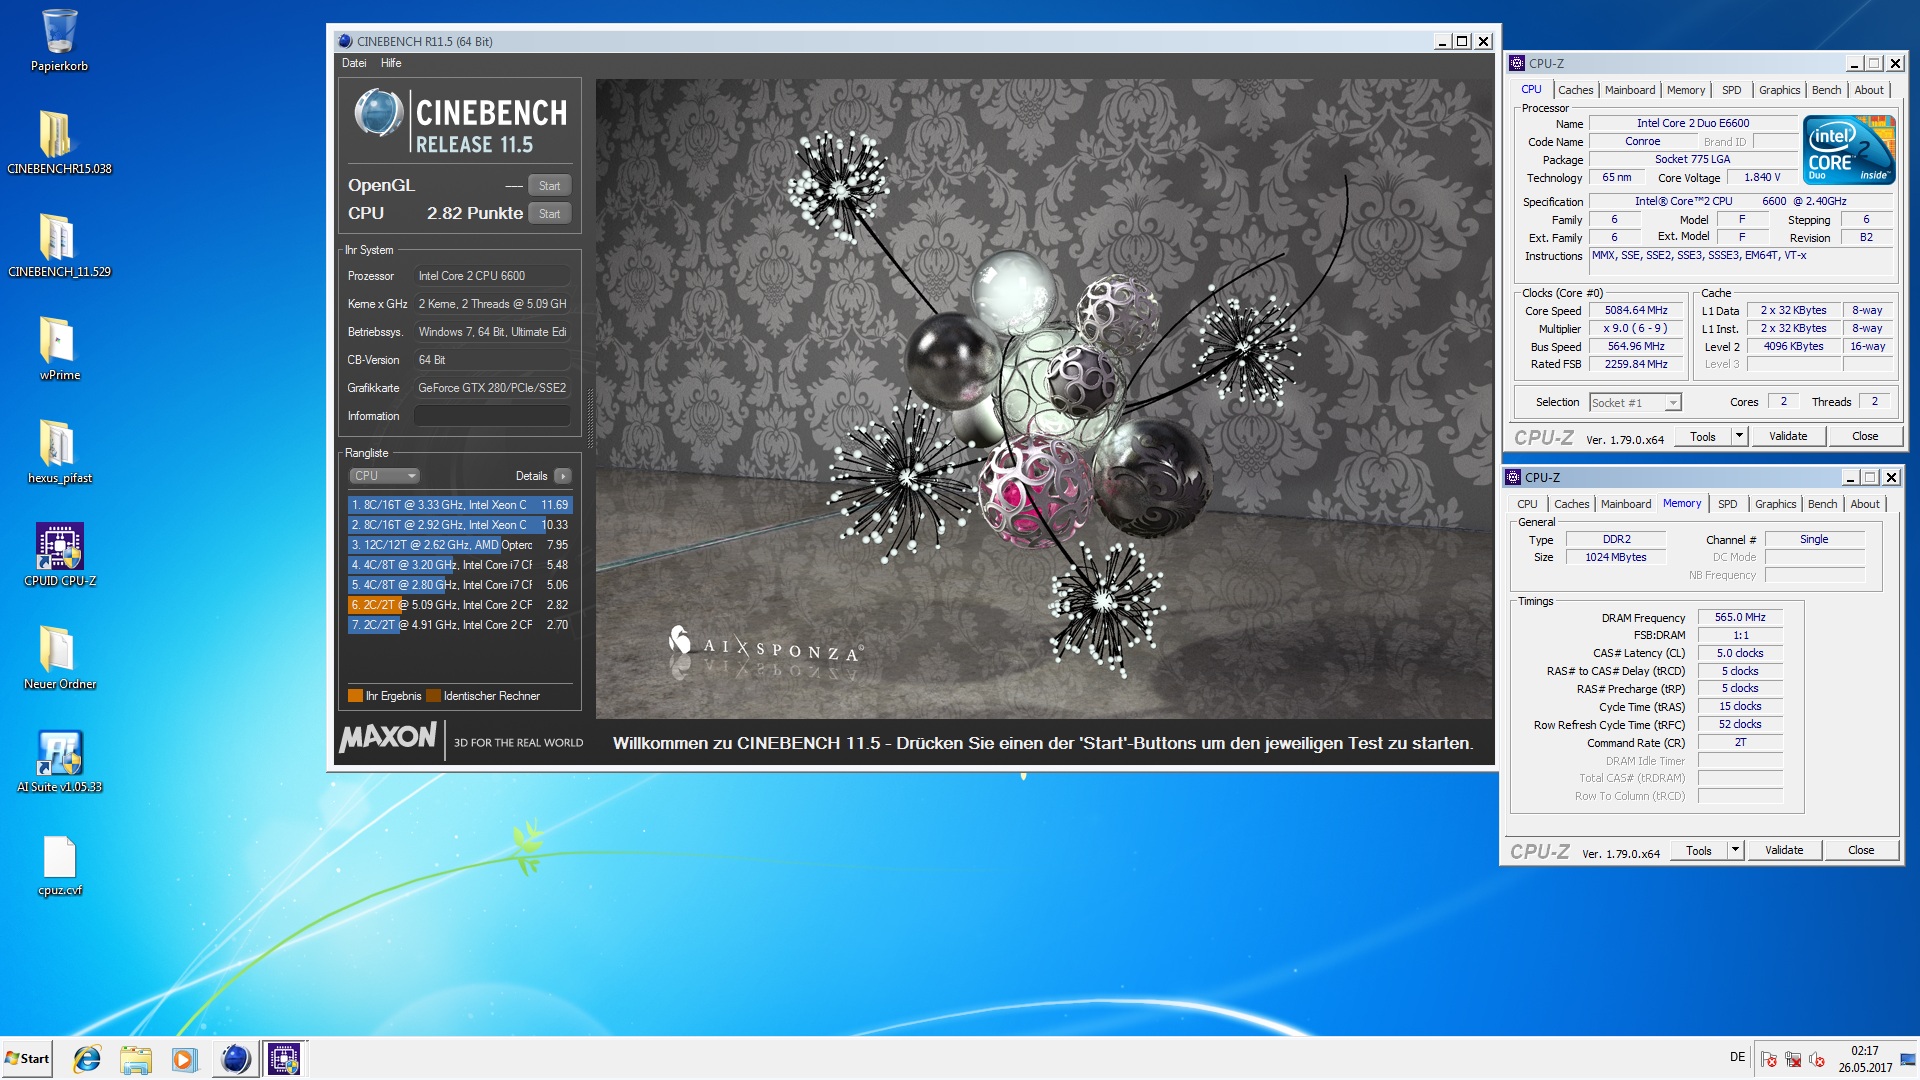Open Bench tab in upper CPU-Z window

point(1826,90)
